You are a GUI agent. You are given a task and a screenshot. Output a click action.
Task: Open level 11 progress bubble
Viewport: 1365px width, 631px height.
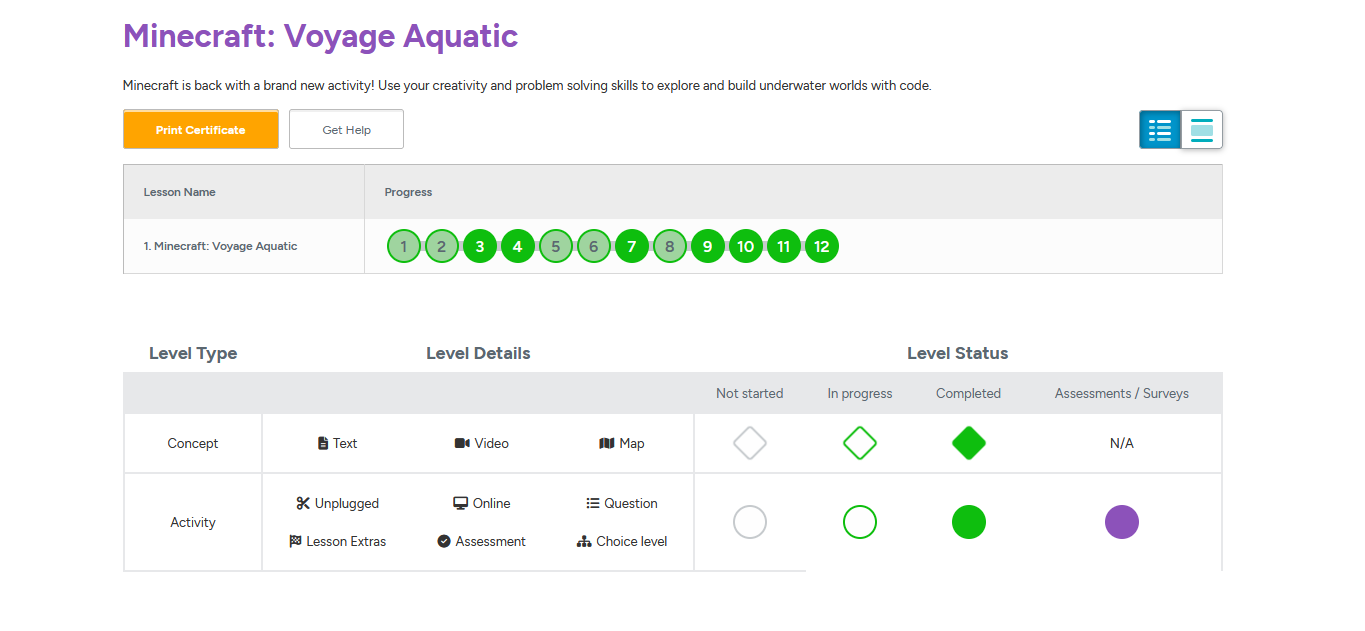click(784, 246)
